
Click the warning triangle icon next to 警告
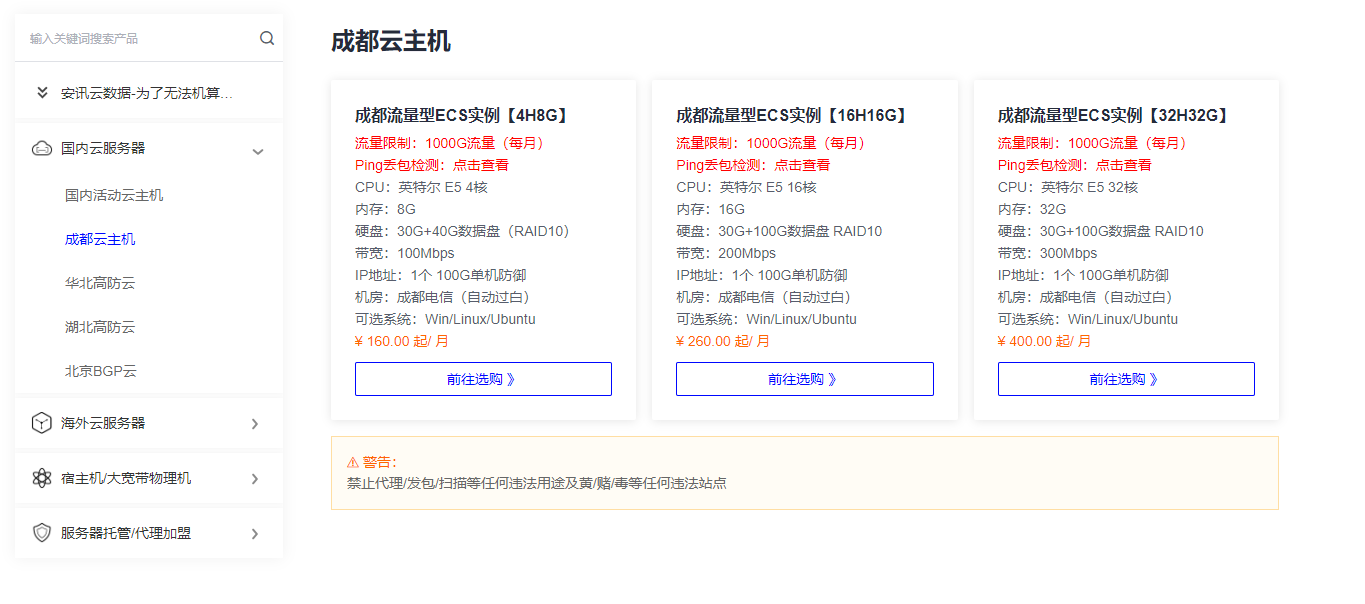pyautogui.click(x=352, y=462)
